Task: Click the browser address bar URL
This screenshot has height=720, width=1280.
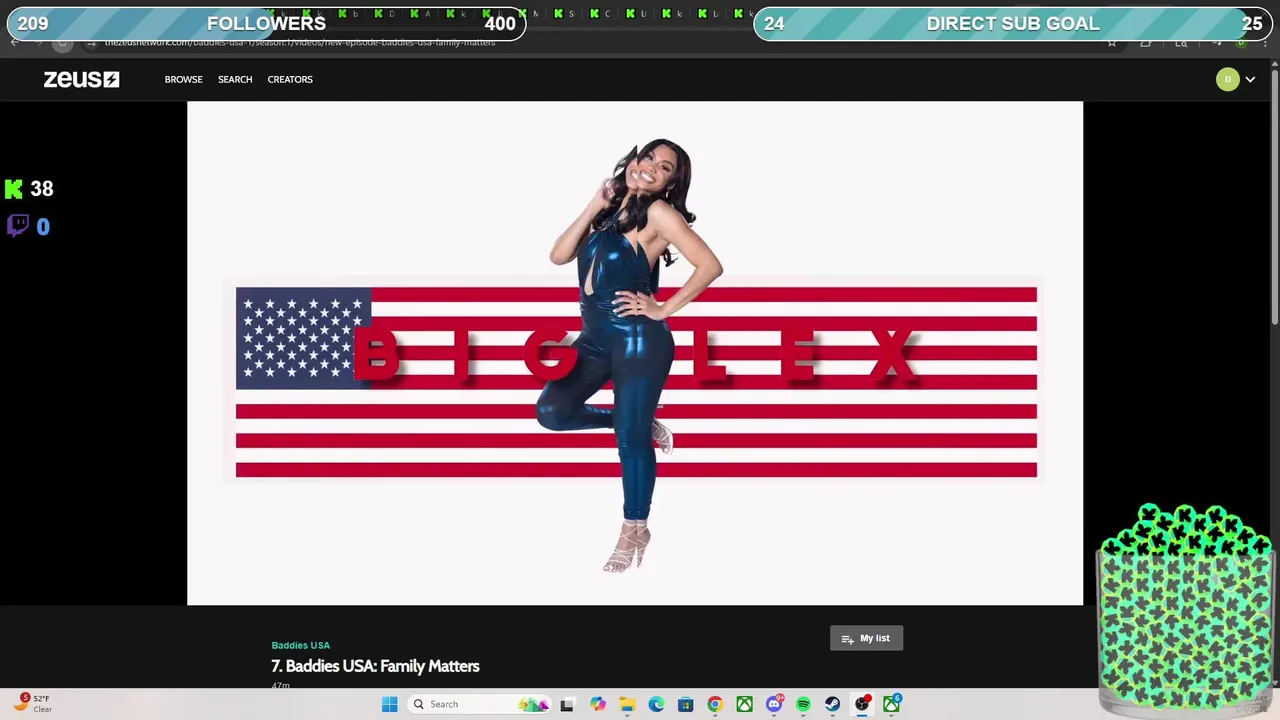Action: tap(300, 43)
